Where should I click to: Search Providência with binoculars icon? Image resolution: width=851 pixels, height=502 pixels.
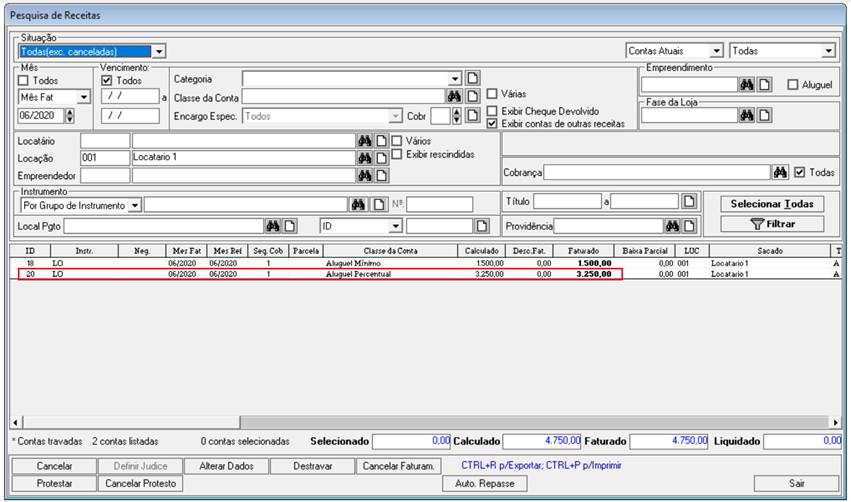672,226
